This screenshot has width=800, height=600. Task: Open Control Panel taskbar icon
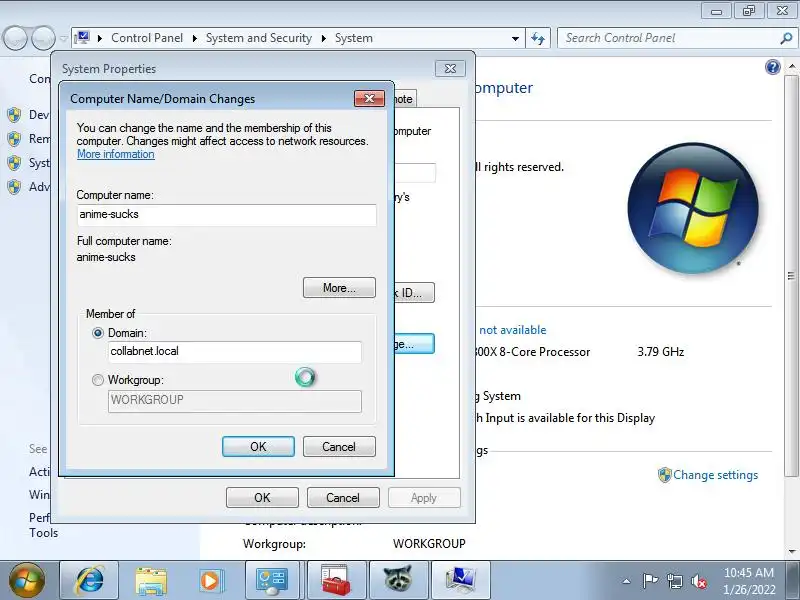pyautogui.click(x=272, y=580)
